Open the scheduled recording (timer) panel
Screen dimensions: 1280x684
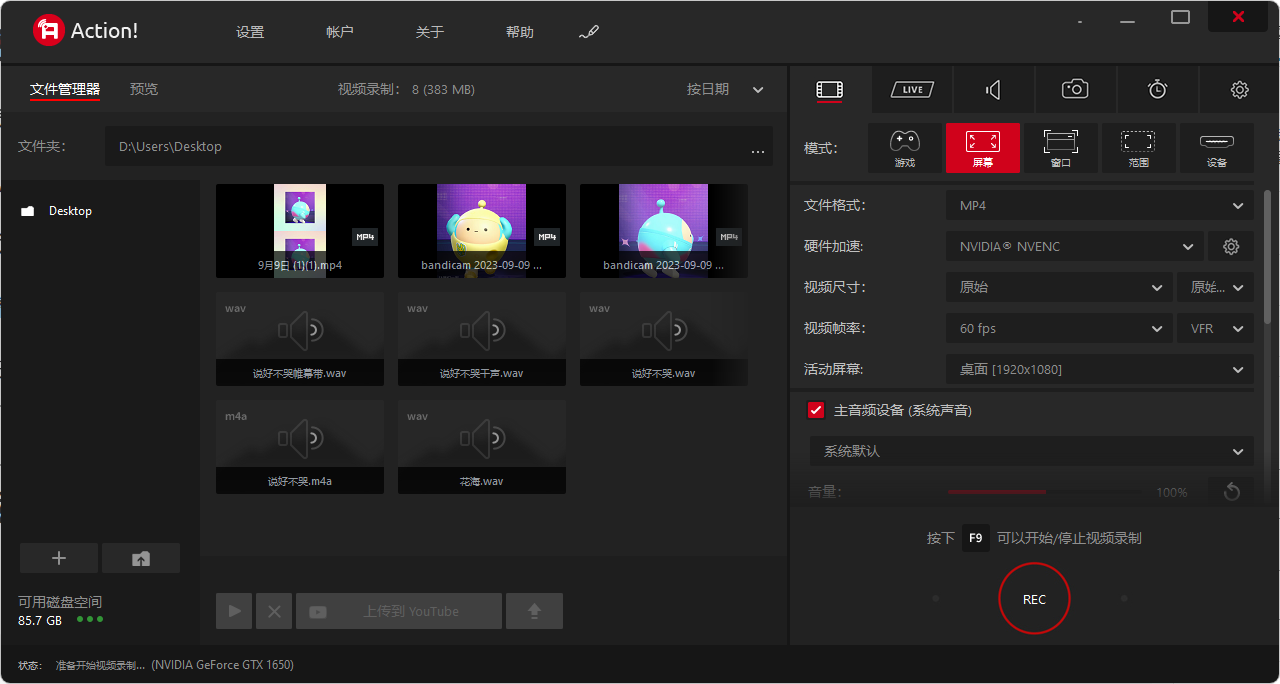click(x=1157, y=89)
